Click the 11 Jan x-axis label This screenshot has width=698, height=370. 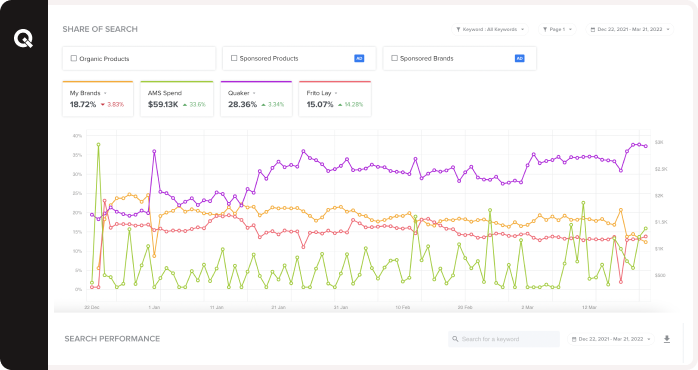(x=216, y=308)
